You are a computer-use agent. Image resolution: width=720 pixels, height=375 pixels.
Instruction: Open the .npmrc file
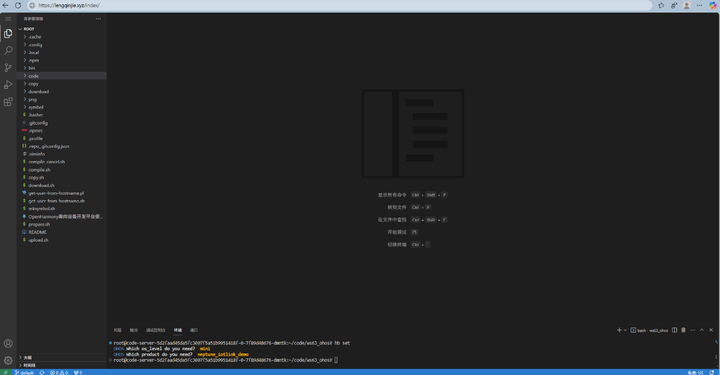tap(62, 130)
